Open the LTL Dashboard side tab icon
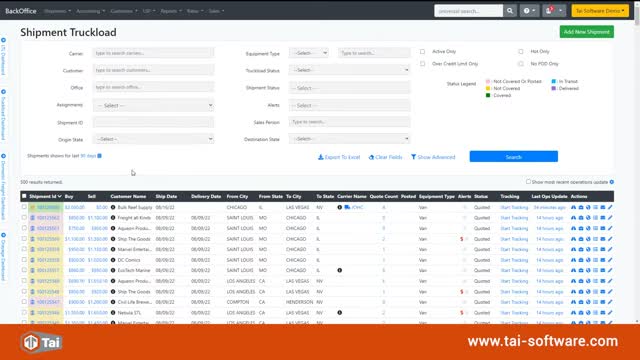The width and height of the screenshot is (640, 360). (3, 40)
